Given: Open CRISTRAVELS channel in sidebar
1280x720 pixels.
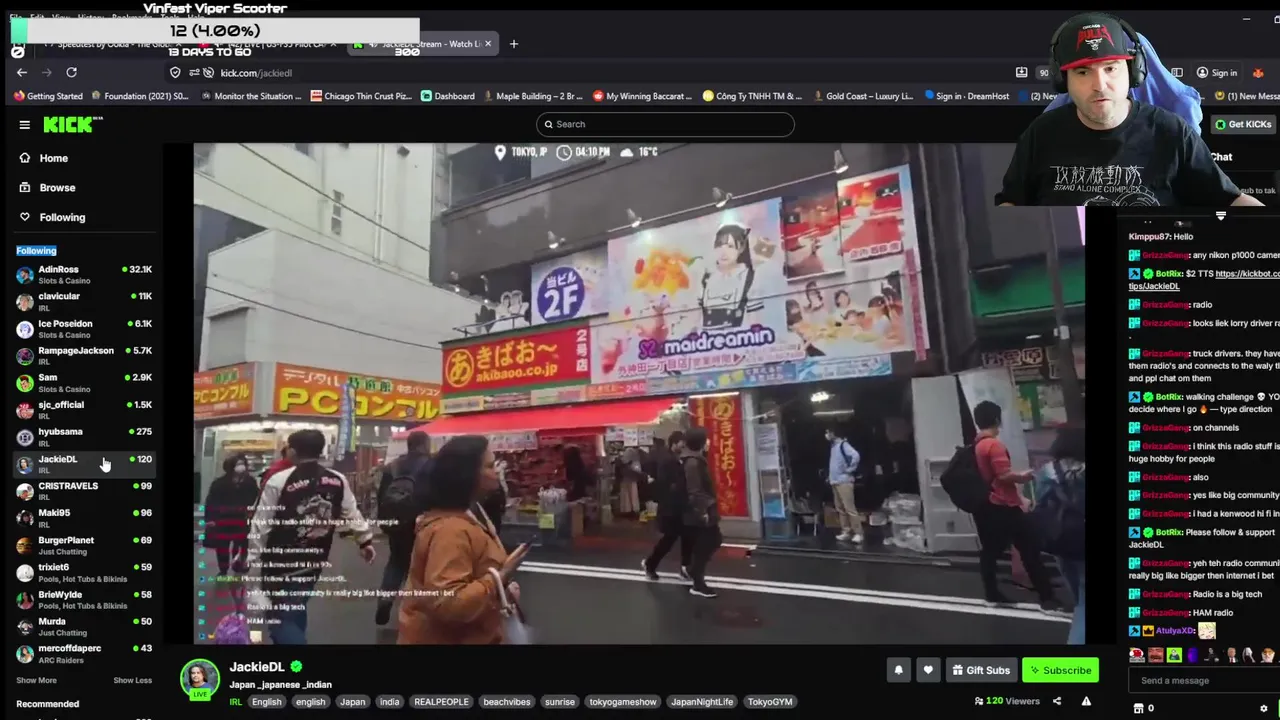Looking at the screenshot, I should click(83, 491).
